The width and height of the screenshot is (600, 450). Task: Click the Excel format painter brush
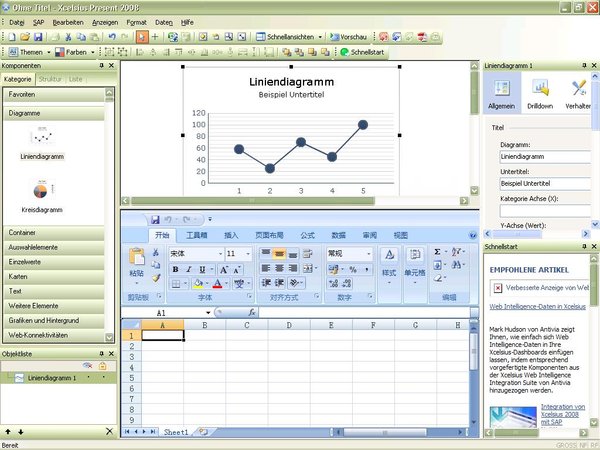click(156, 278)
